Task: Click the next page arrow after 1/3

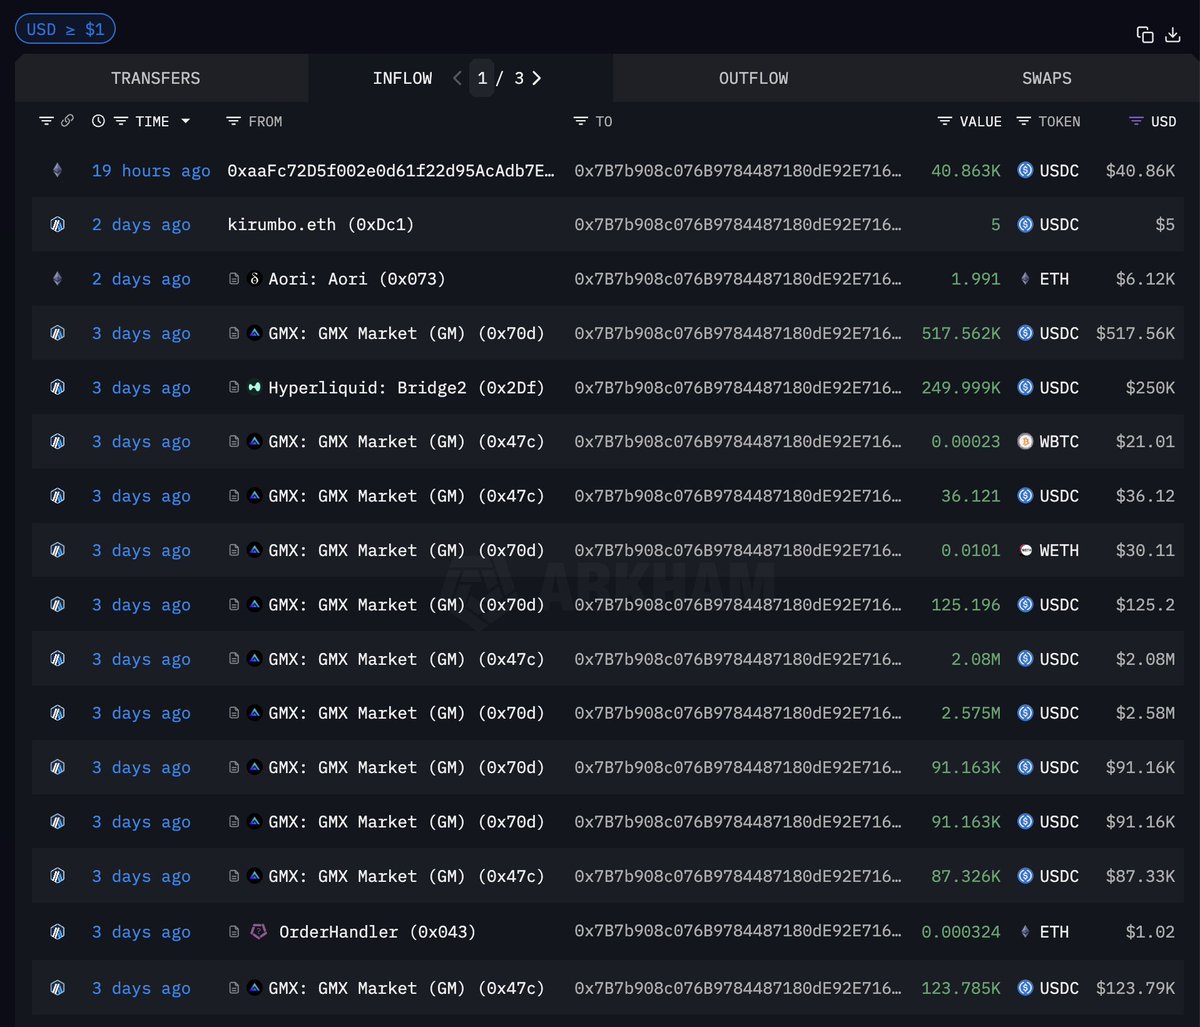Action: tap(536, 77)
